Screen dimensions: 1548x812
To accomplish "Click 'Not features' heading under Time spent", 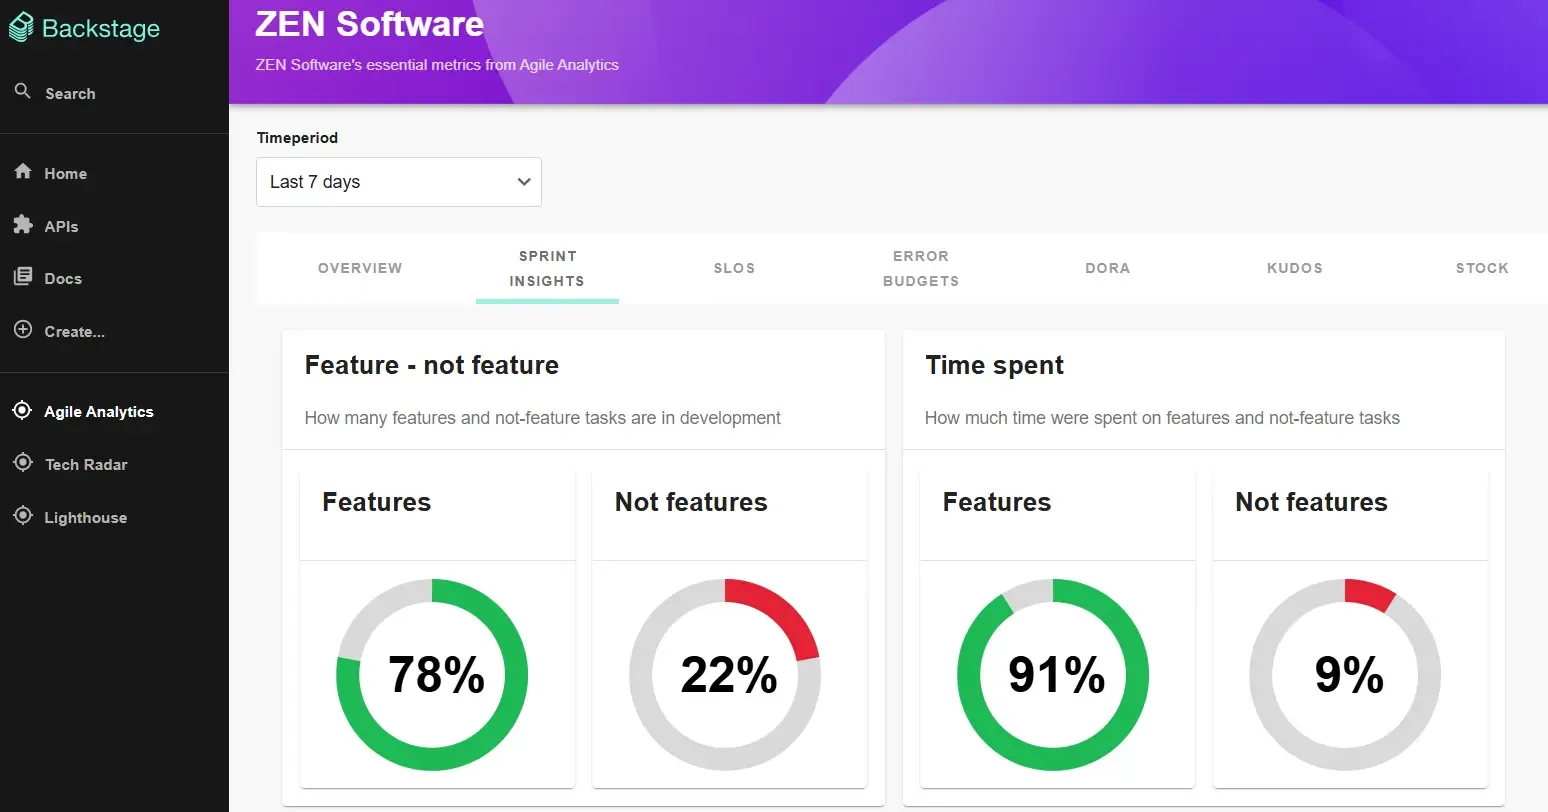I will coord(1311,502).
